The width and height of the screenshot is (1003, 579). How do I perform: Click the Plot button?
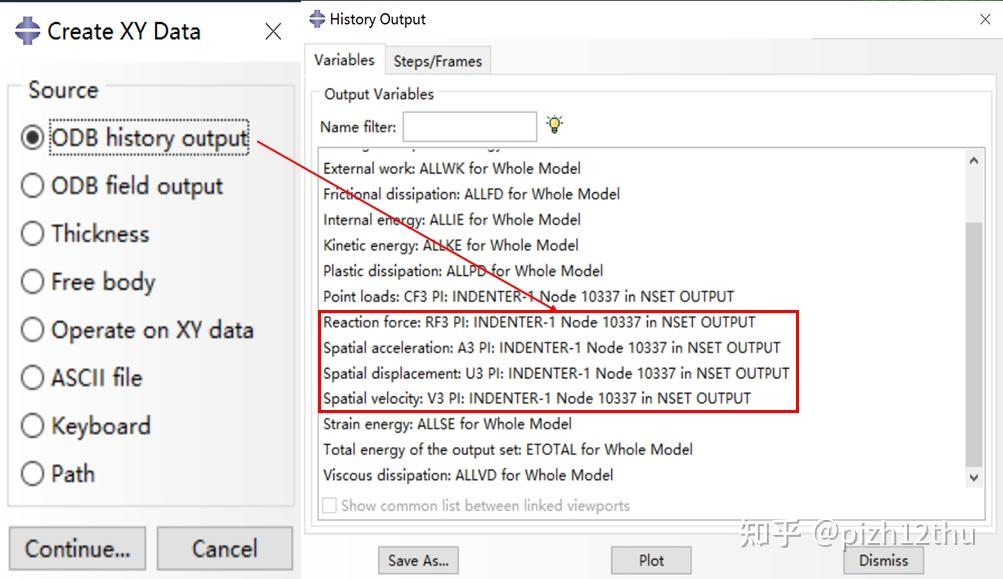[651, 560]
